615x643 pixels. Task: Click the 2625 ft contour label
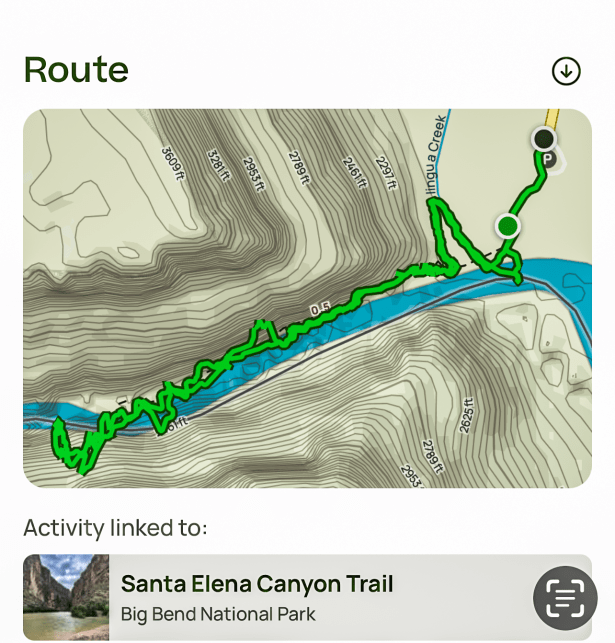click(467, 413)
